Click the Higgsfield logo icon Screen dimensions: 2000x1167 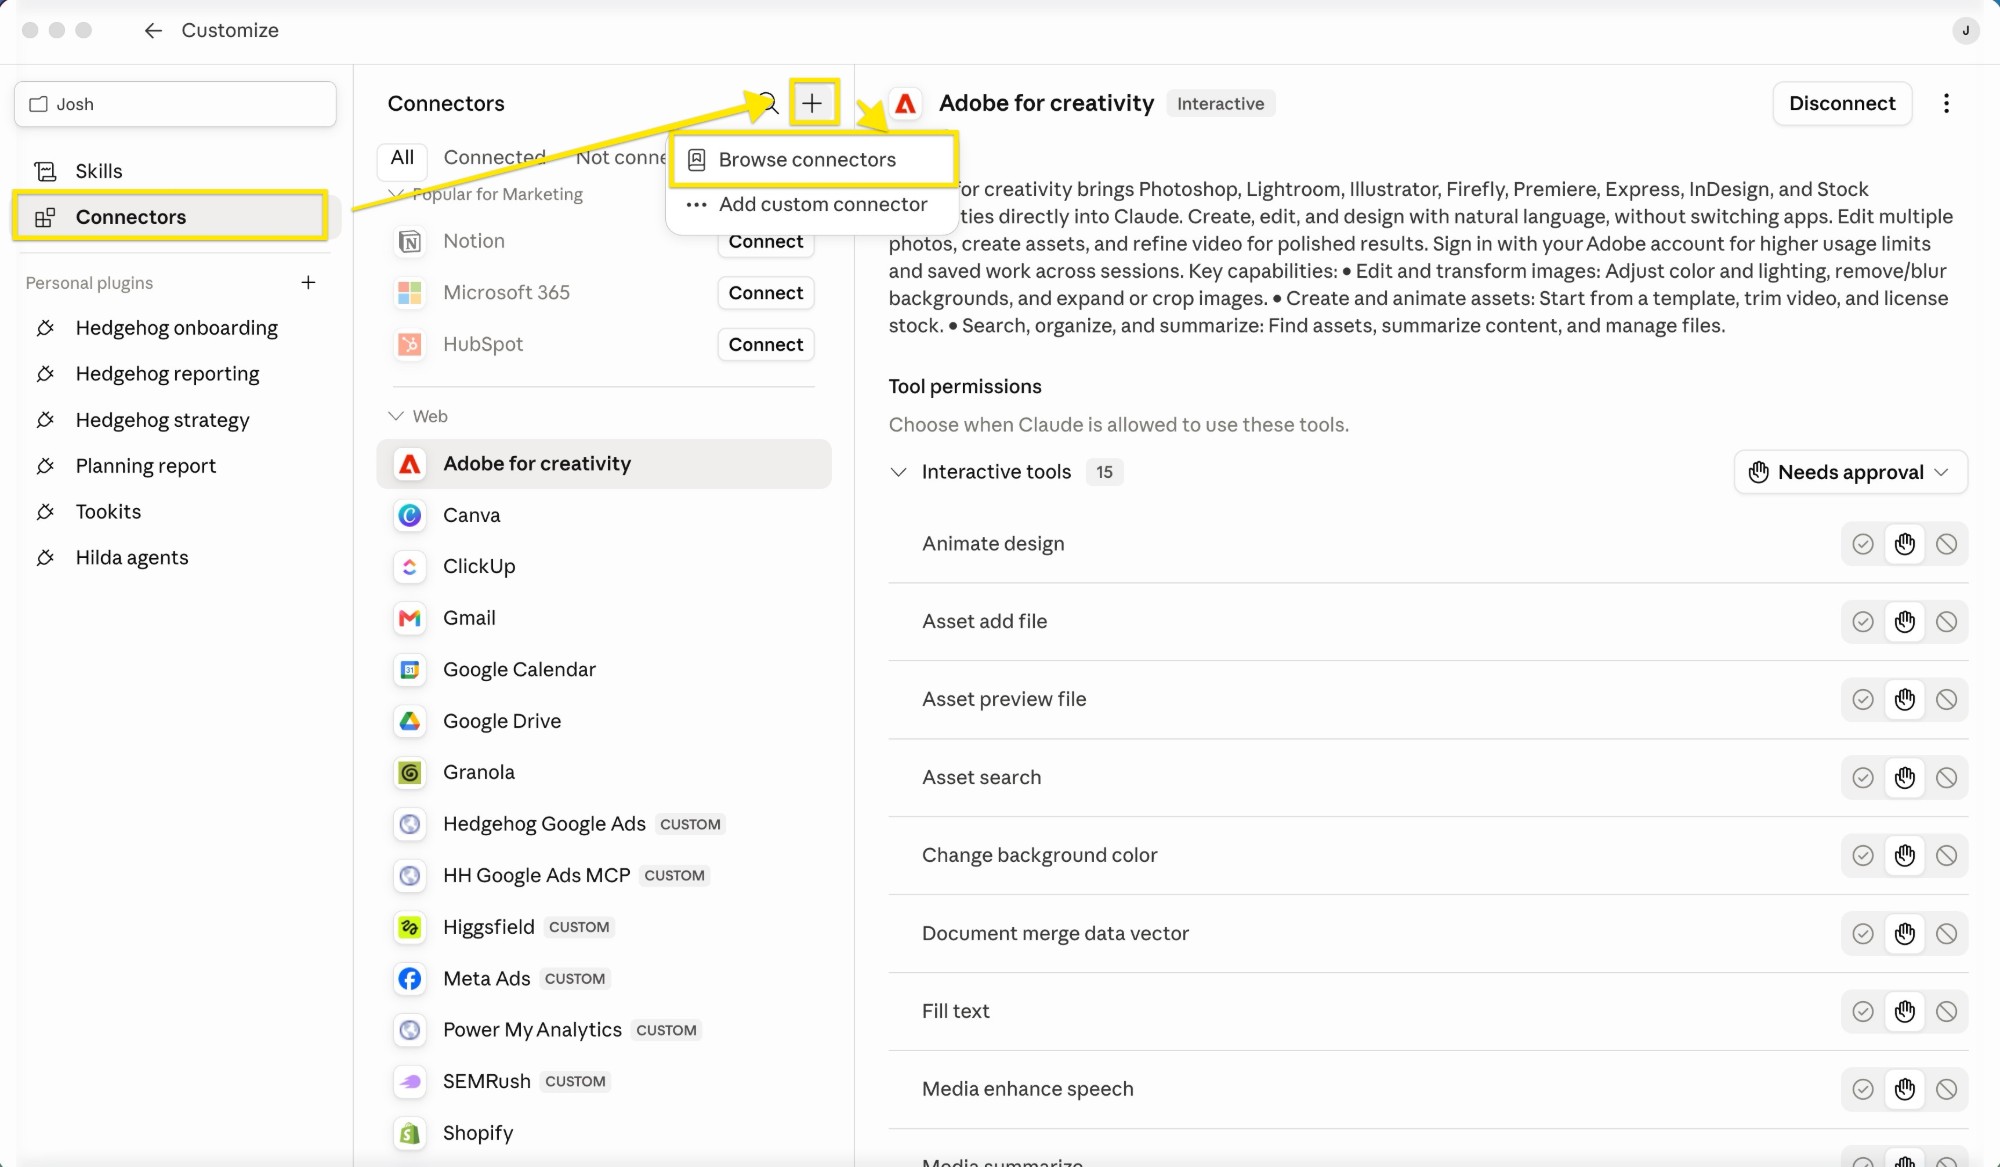(x=410, y=927)
